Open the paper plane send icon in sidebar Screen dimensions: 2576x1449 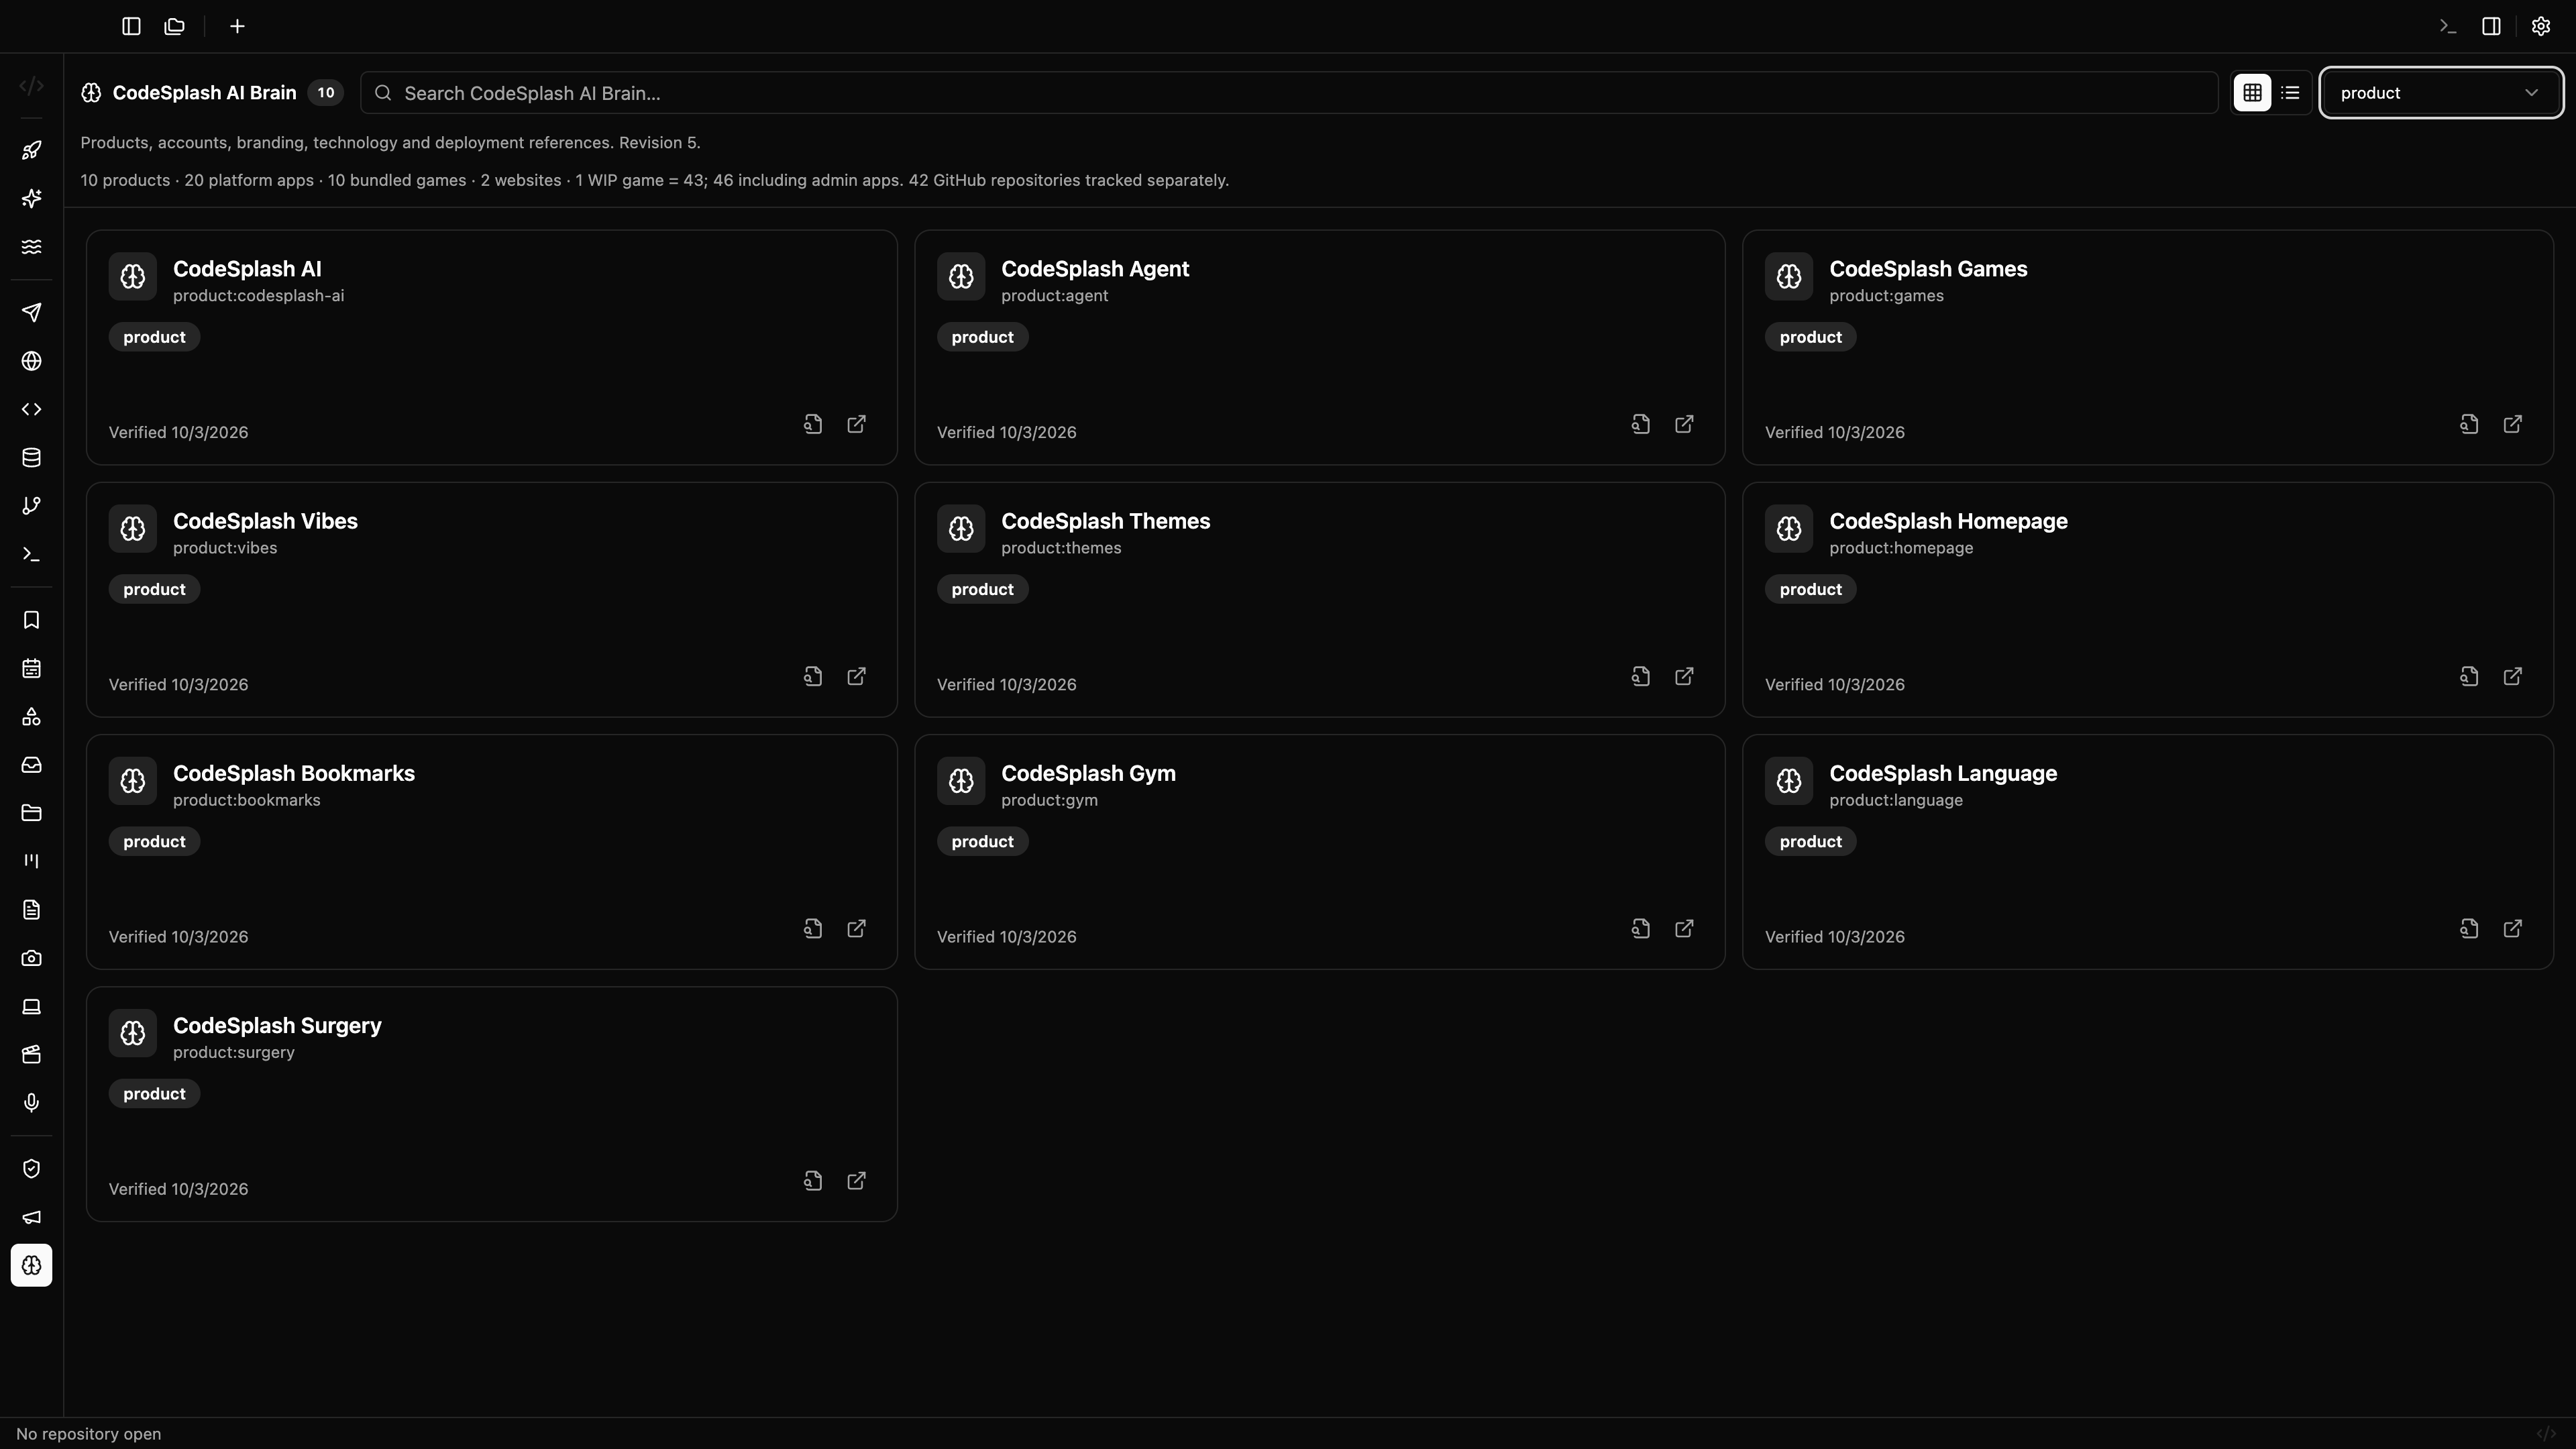point(31,313)
